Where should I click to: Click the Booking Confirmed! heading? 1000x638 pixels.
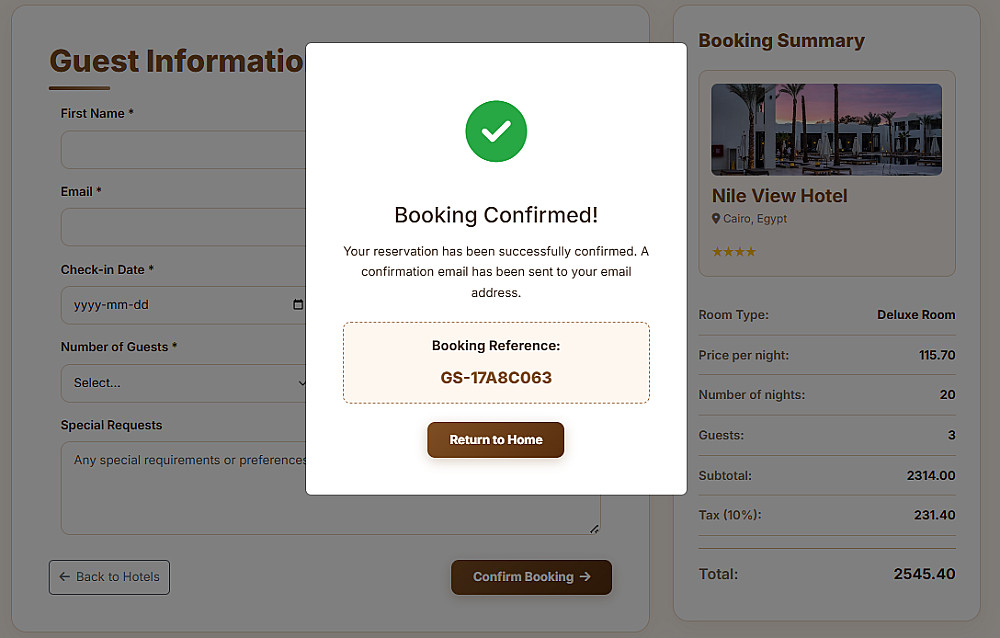point(496,215)
